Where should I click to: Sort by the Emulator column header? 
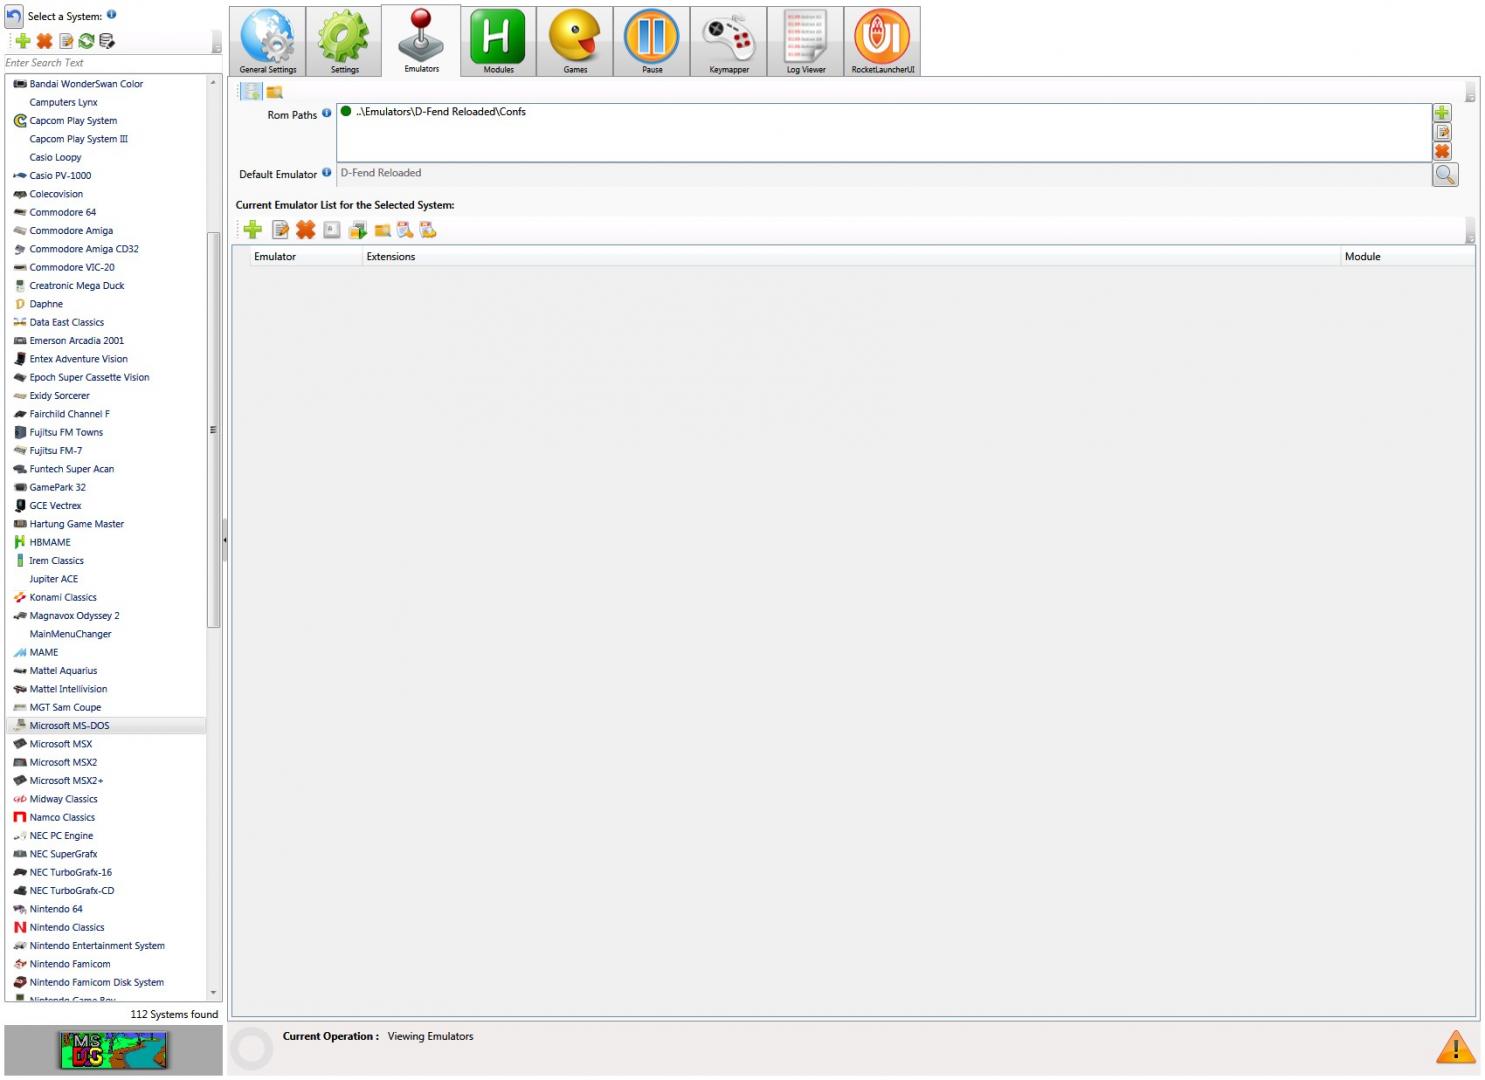(304, 257)
